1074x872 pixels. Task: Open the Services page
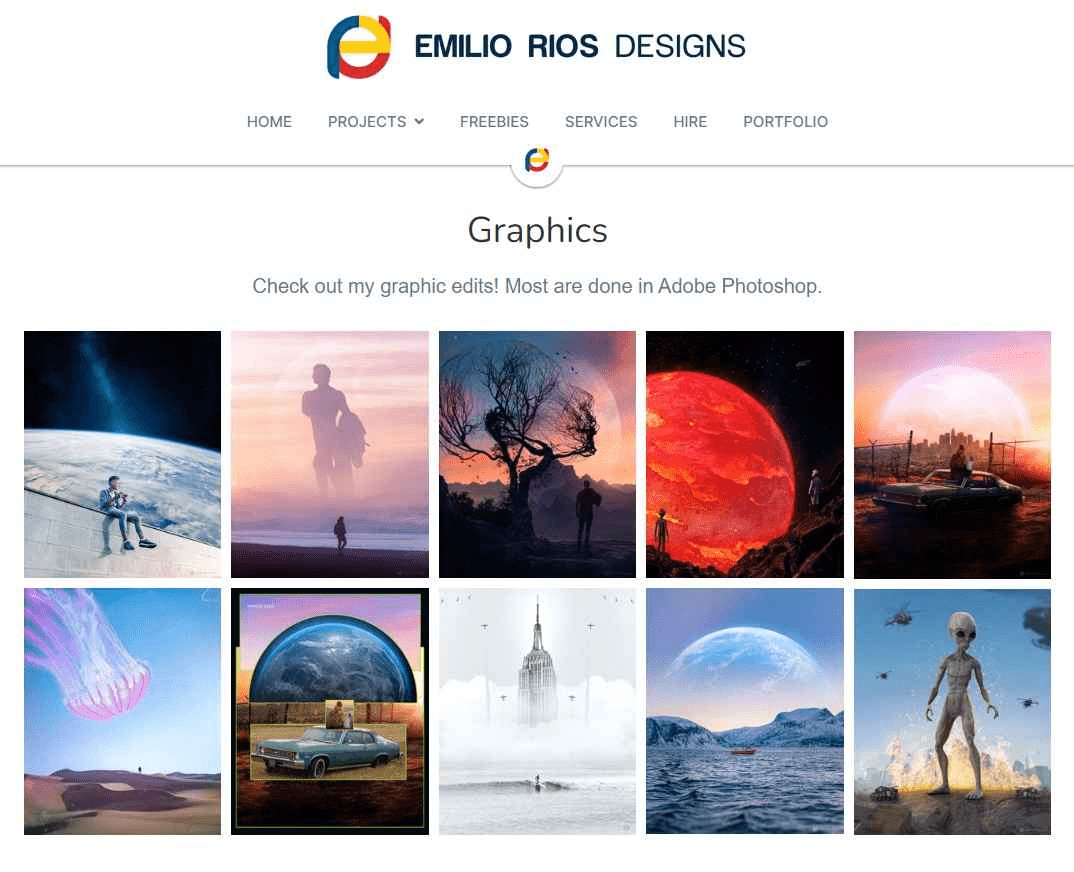click(x=601, y=122)
